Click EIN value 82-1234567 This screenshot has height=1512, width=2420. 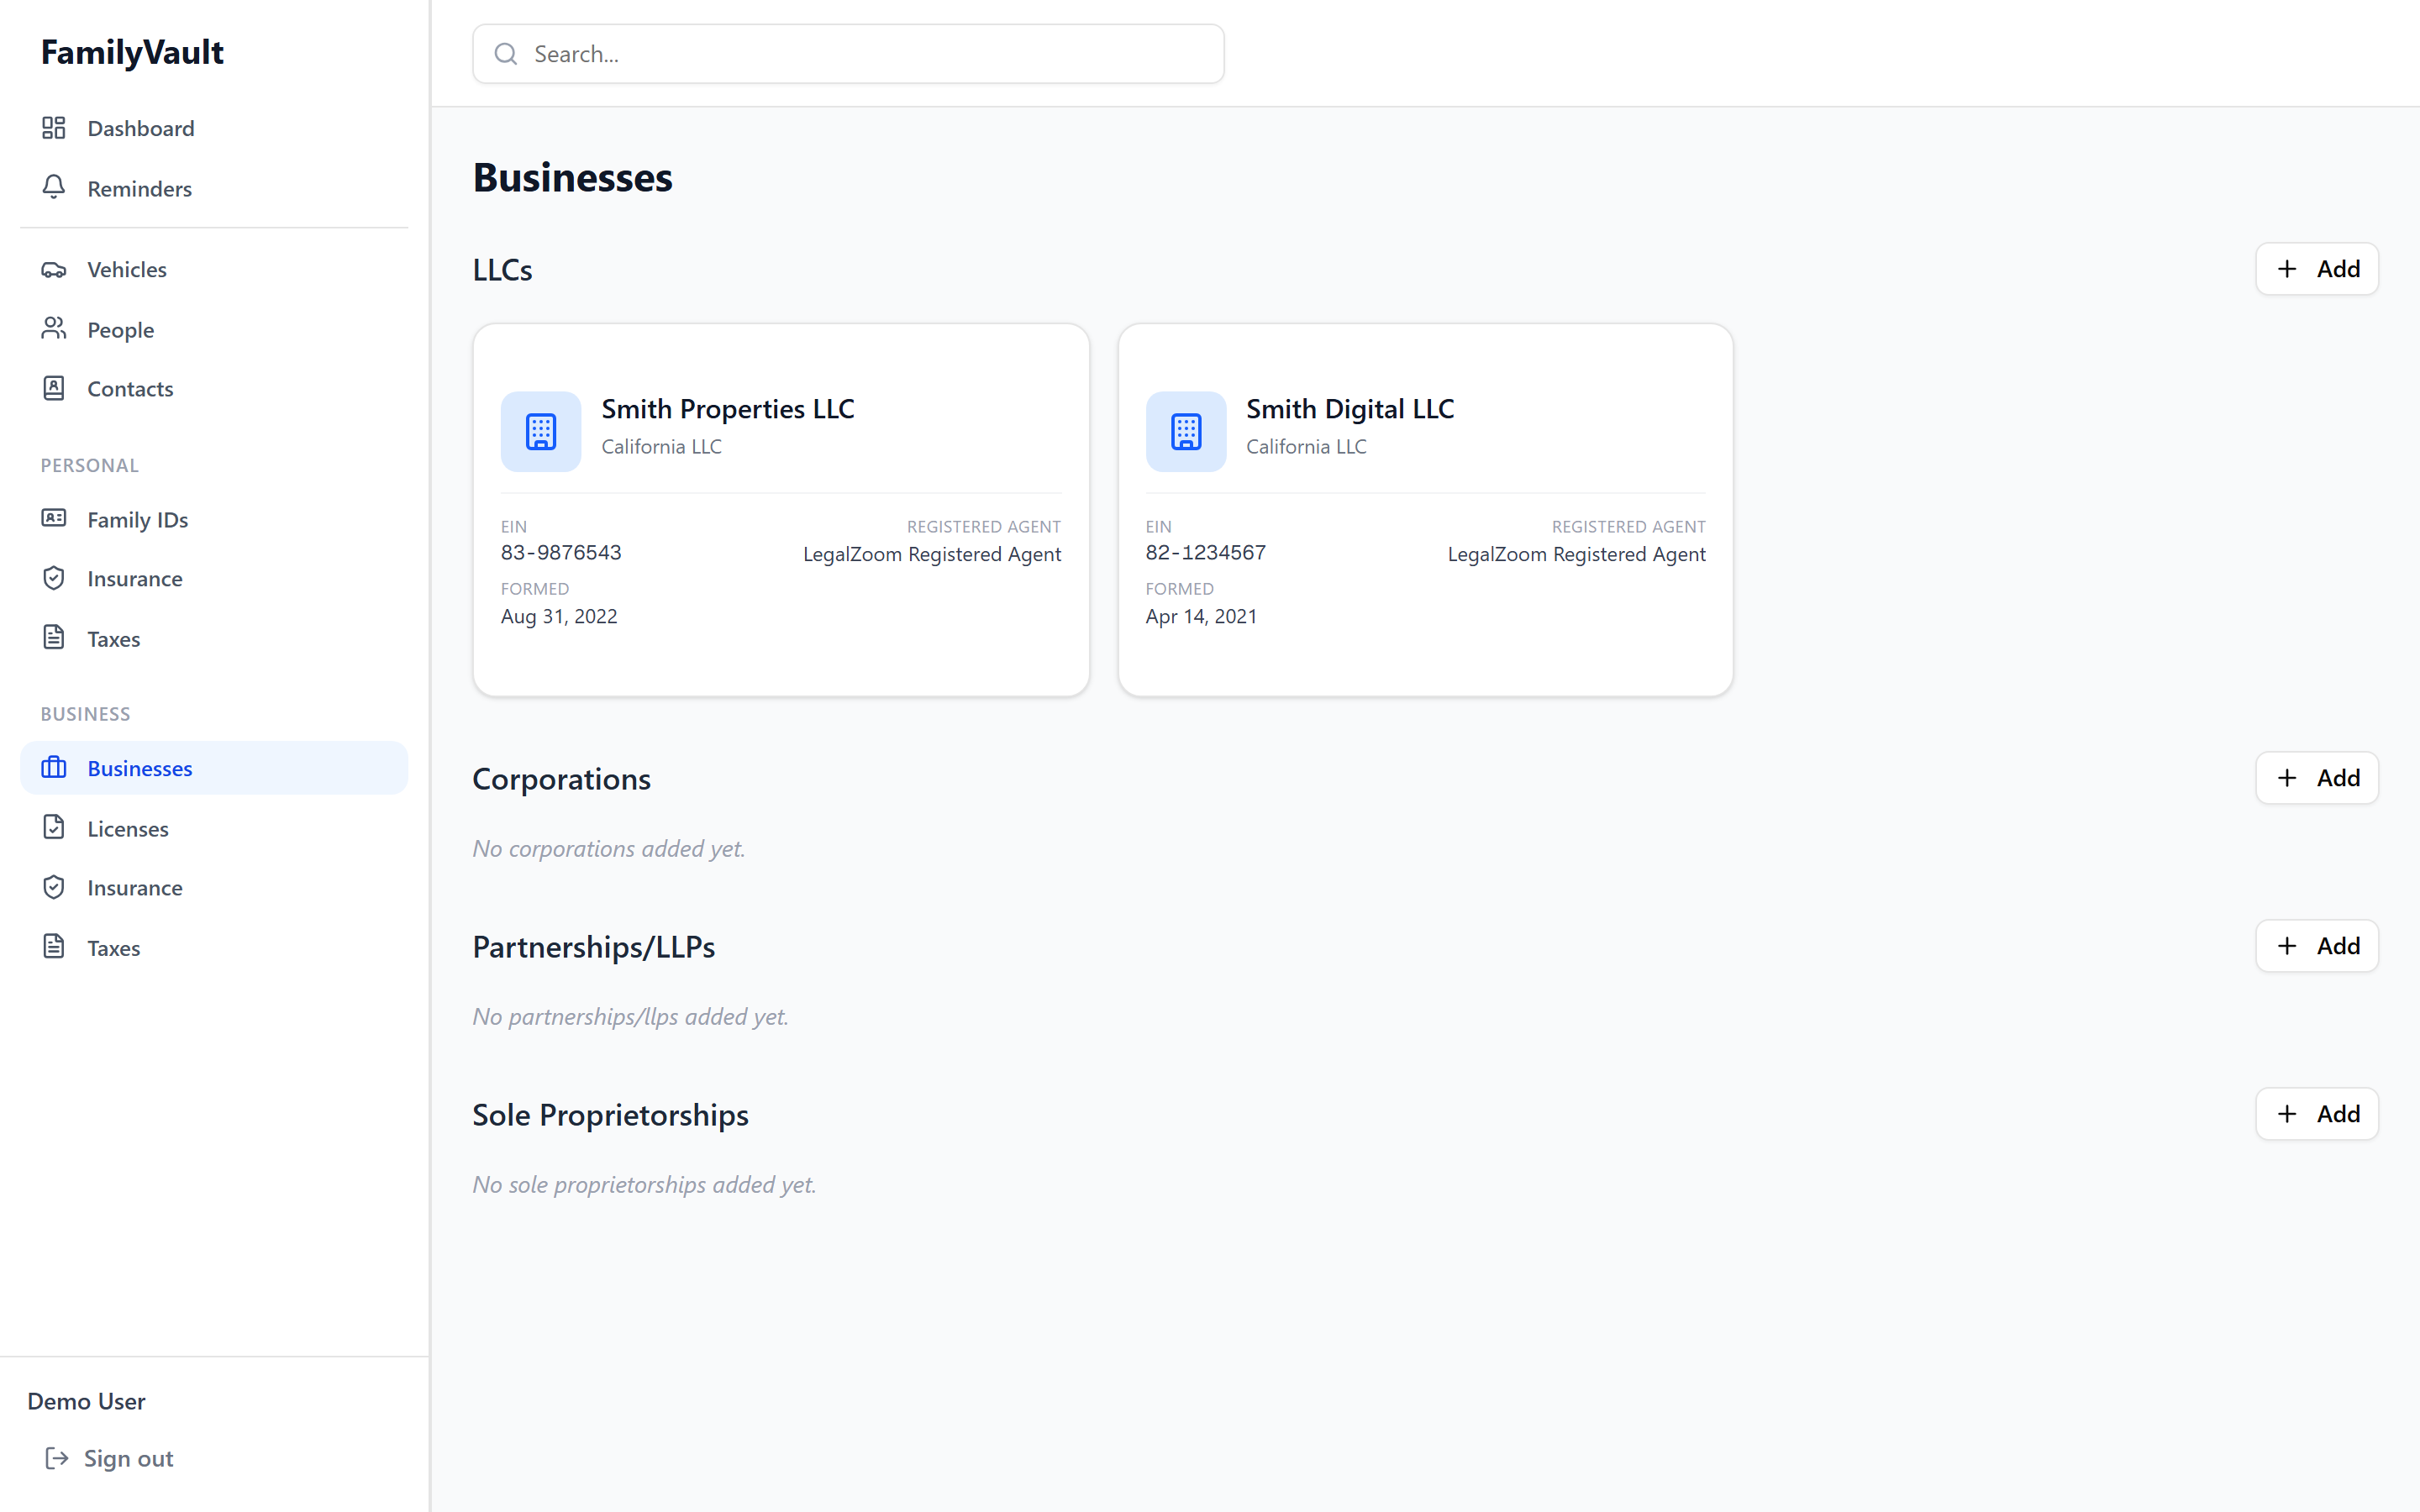tap(1206, 553)
